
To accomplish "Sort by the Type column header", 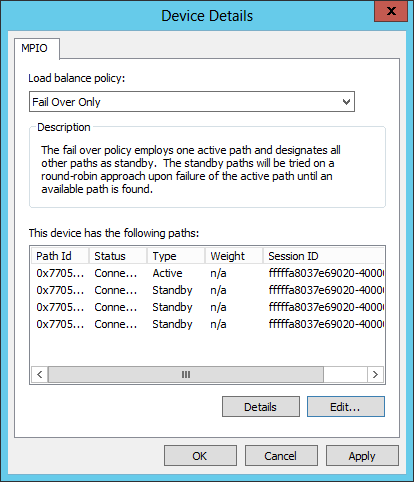I will pyautogui.click(x=176, y=256).
